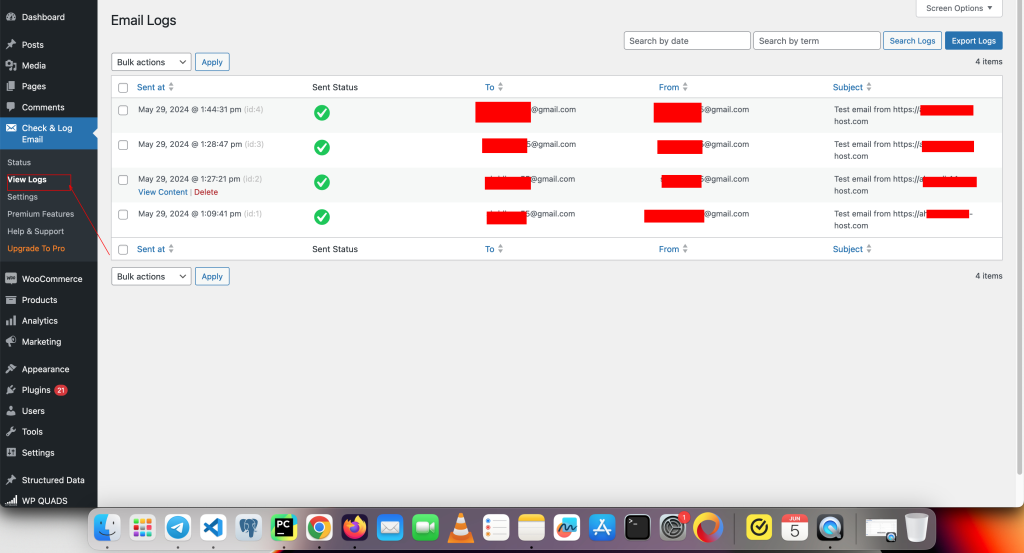Open the Dashboard menu icon
This screenshot has height=553, width=1024.
coord(11,17)
